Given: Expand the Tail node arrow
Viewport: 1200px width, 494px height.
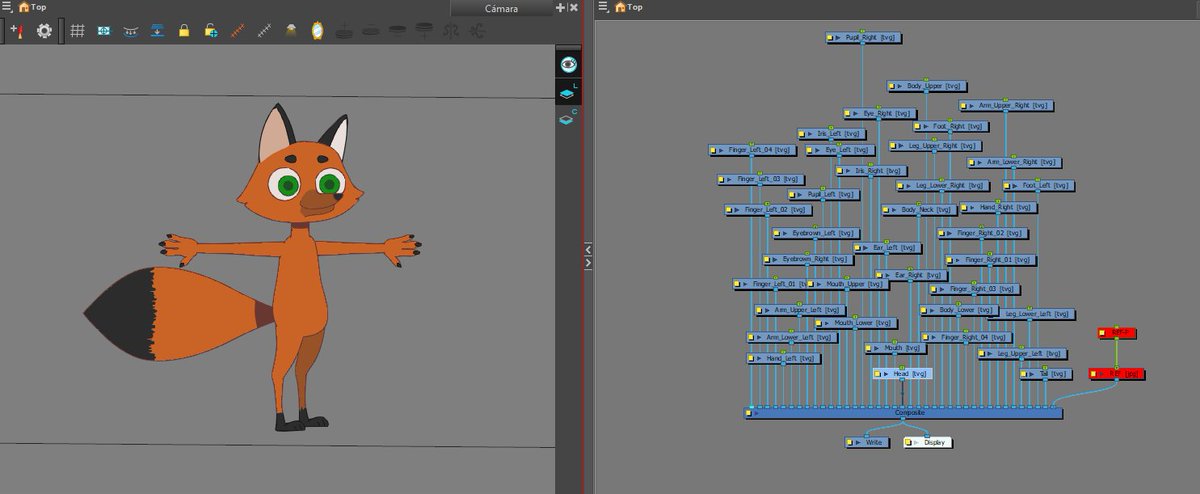Looking at the screenshot, I should click(1033, 375).
